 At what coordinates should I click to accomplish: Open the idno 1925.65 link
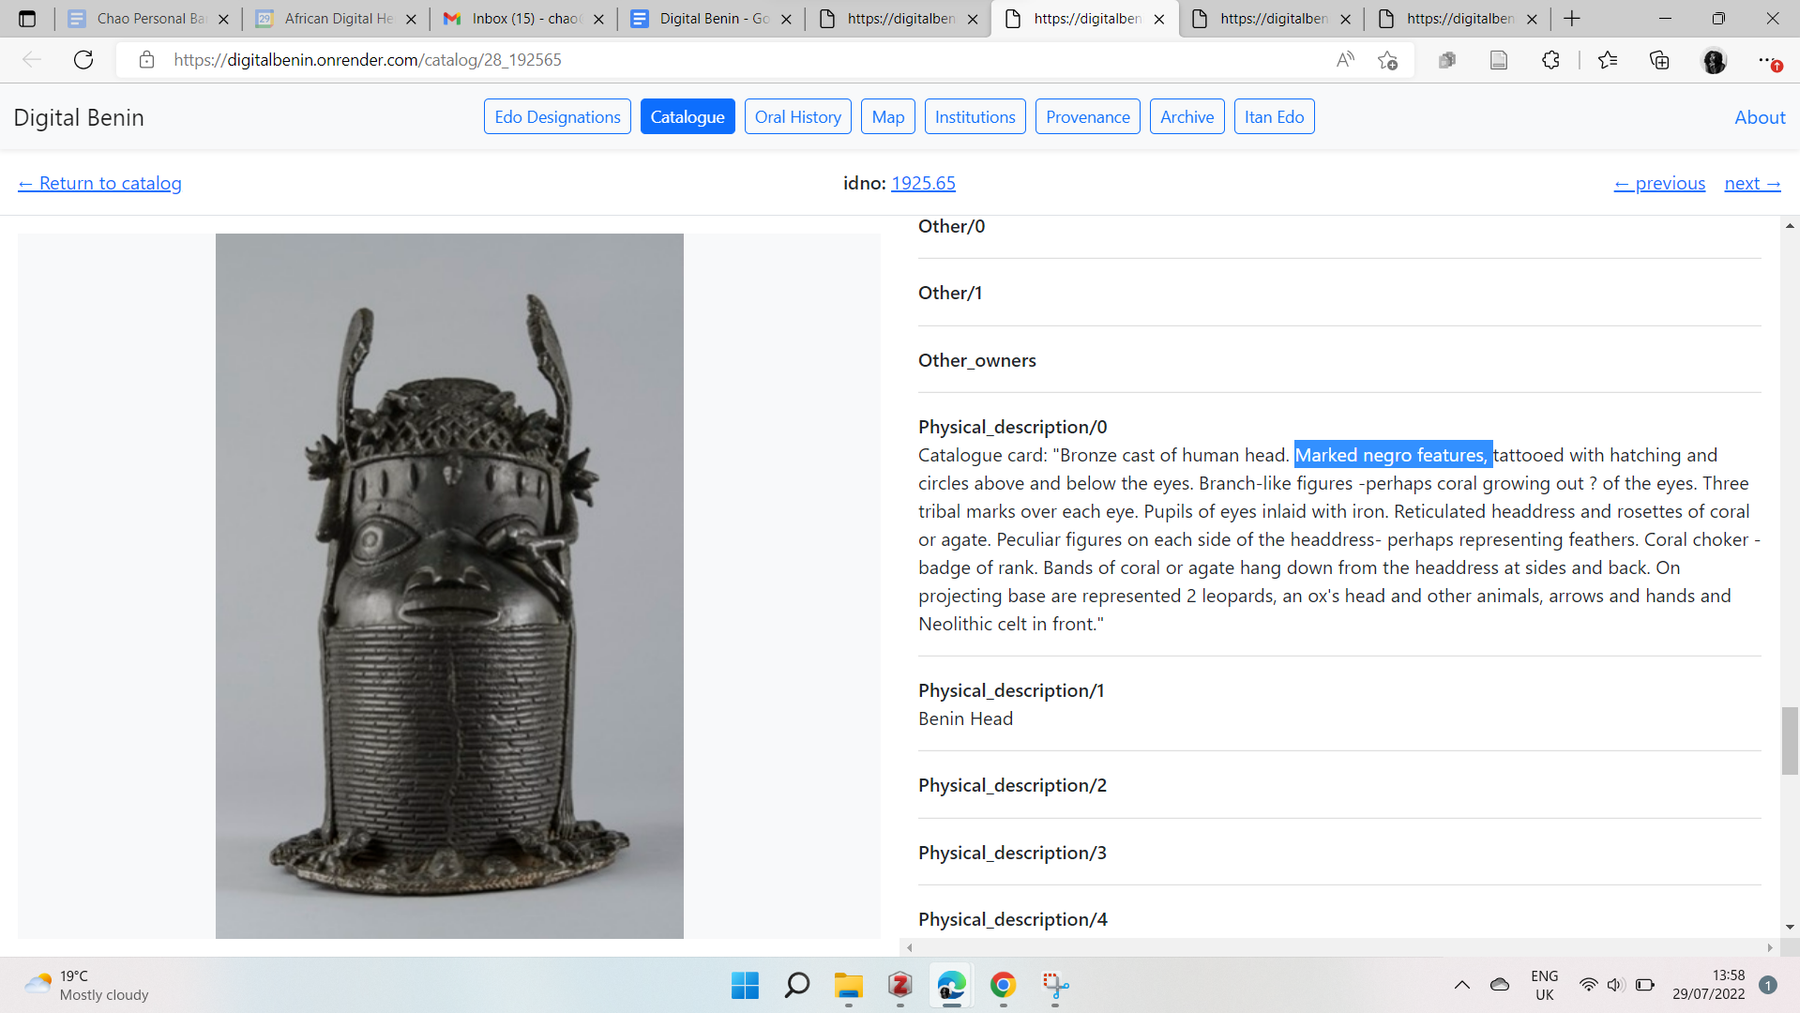tap(923, 183)
